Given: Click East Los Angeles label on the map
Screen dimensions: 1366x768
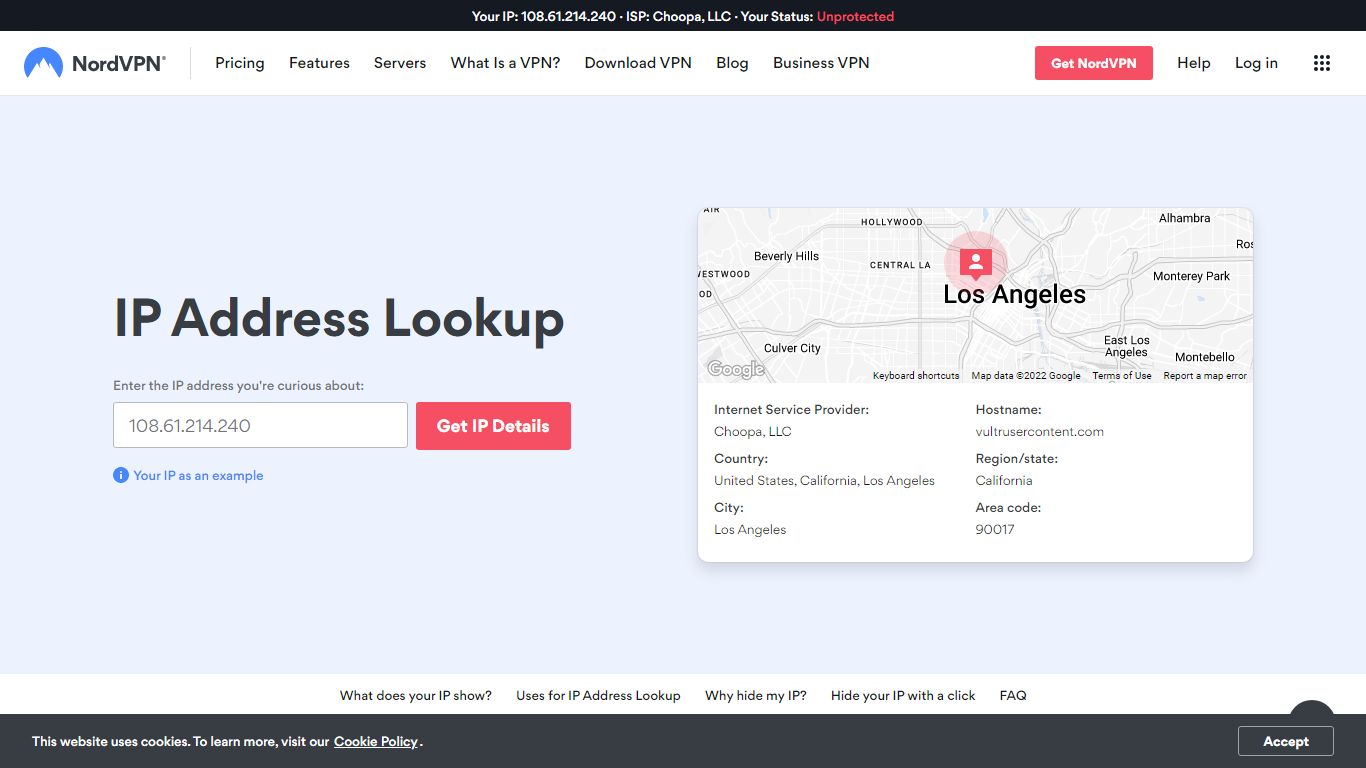Looking at the screenshot, I should point(1126,346).
